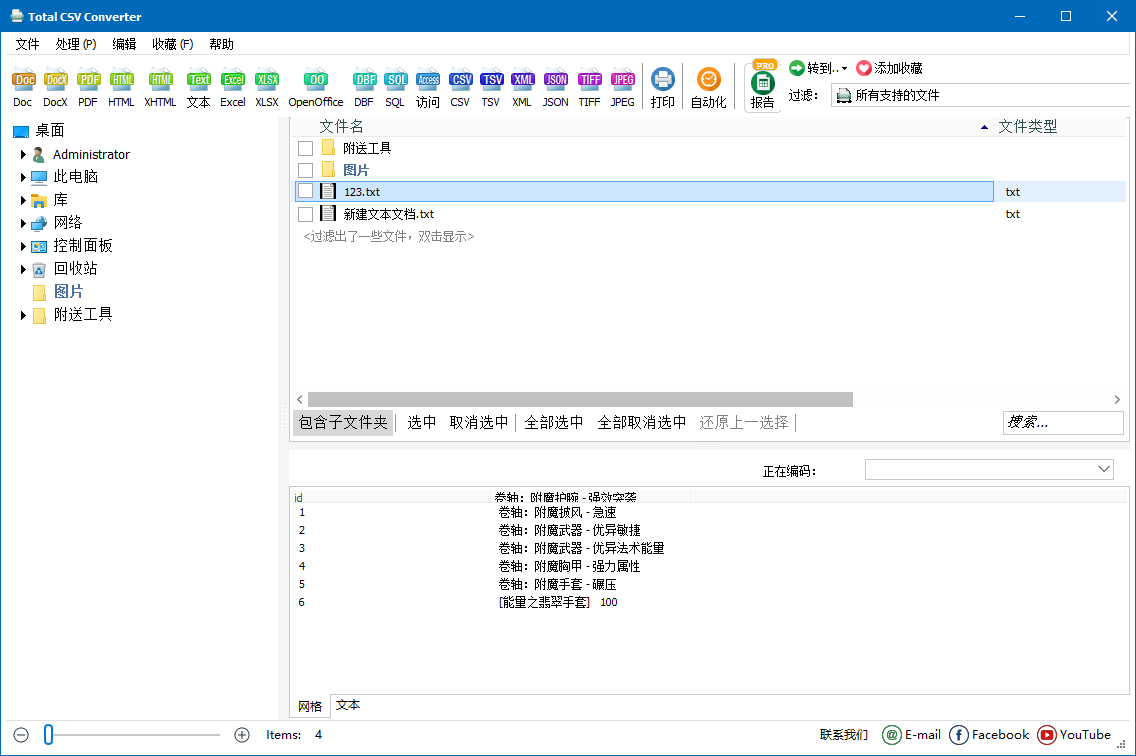Convert to DBF format
Image resolution: width=1136 pixels, height=756 pixels.
tap(364, 88)
